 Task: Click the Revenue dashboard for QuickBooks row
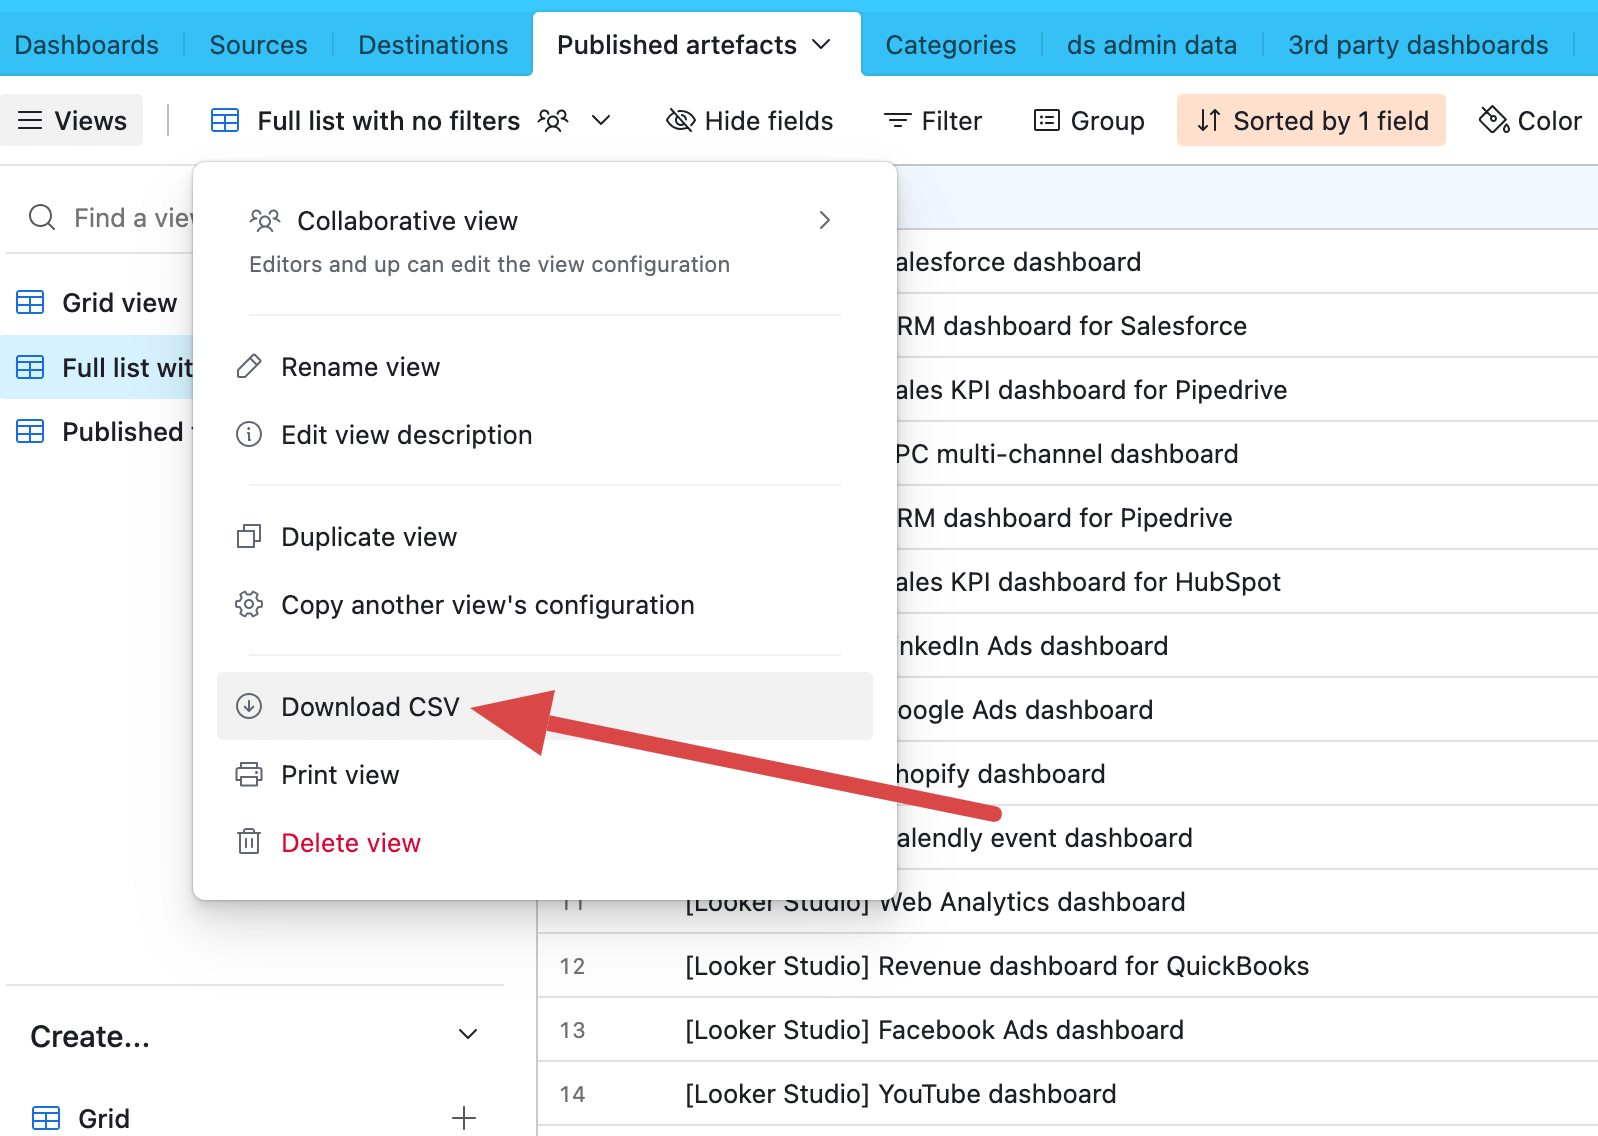tap(1067, 966)
